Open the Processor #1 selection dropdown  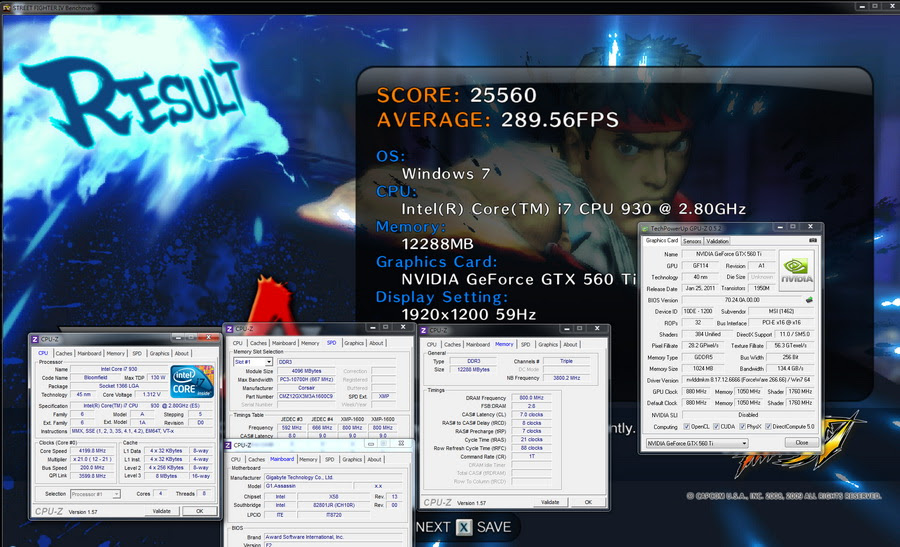coord(95,494)
